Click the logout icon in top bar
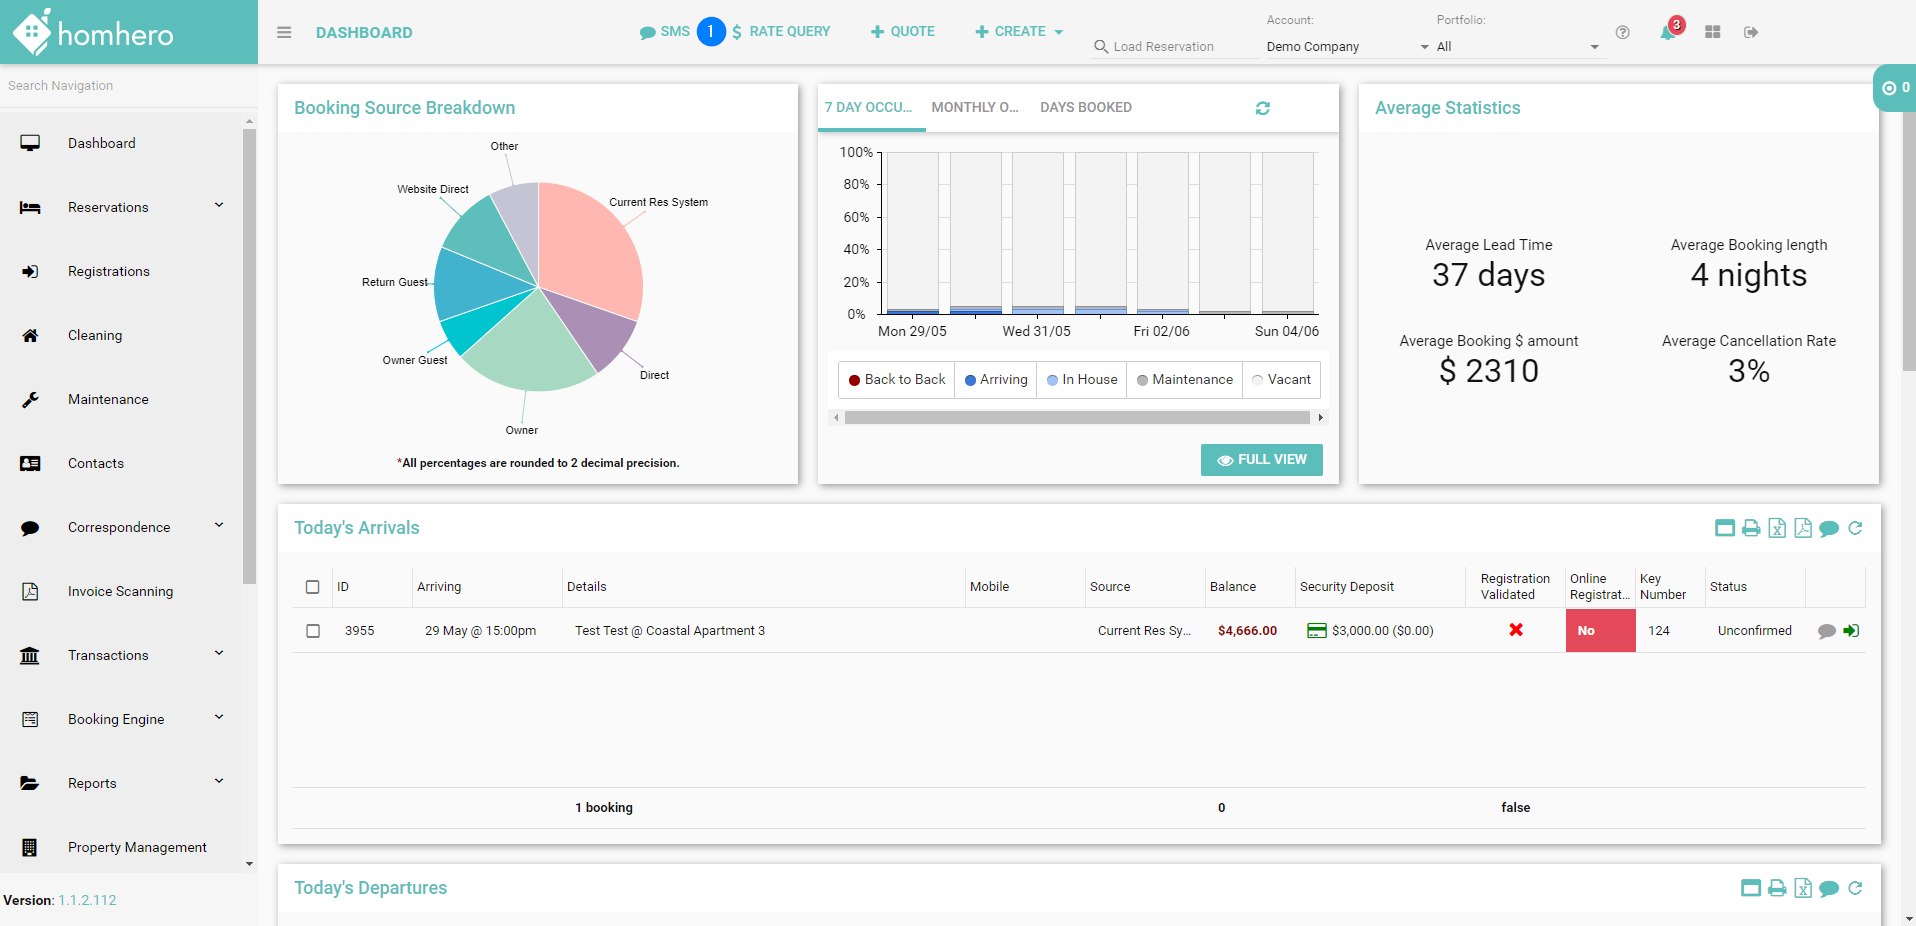Viewport: 1916px width, 926px height. 1751,32
